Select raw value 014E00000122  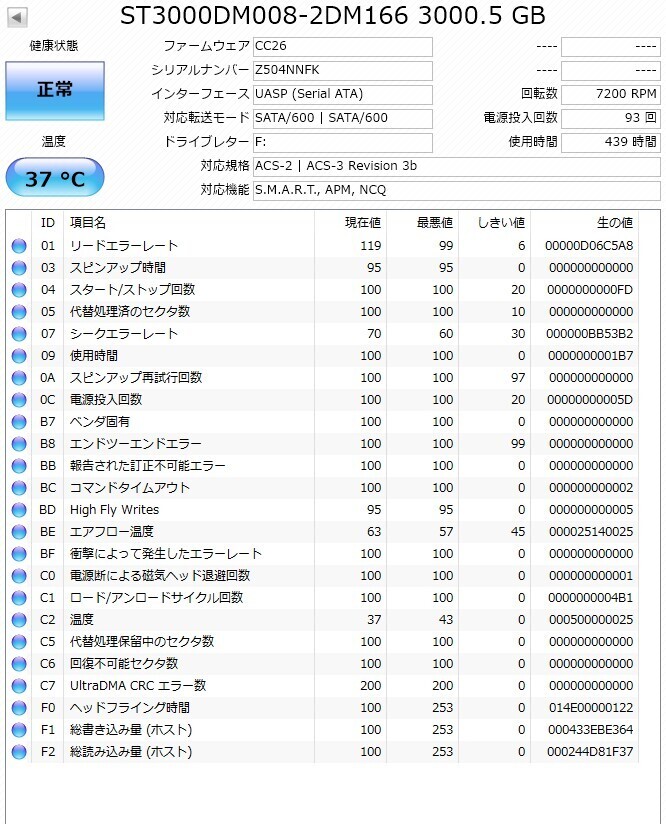[591, 708]
